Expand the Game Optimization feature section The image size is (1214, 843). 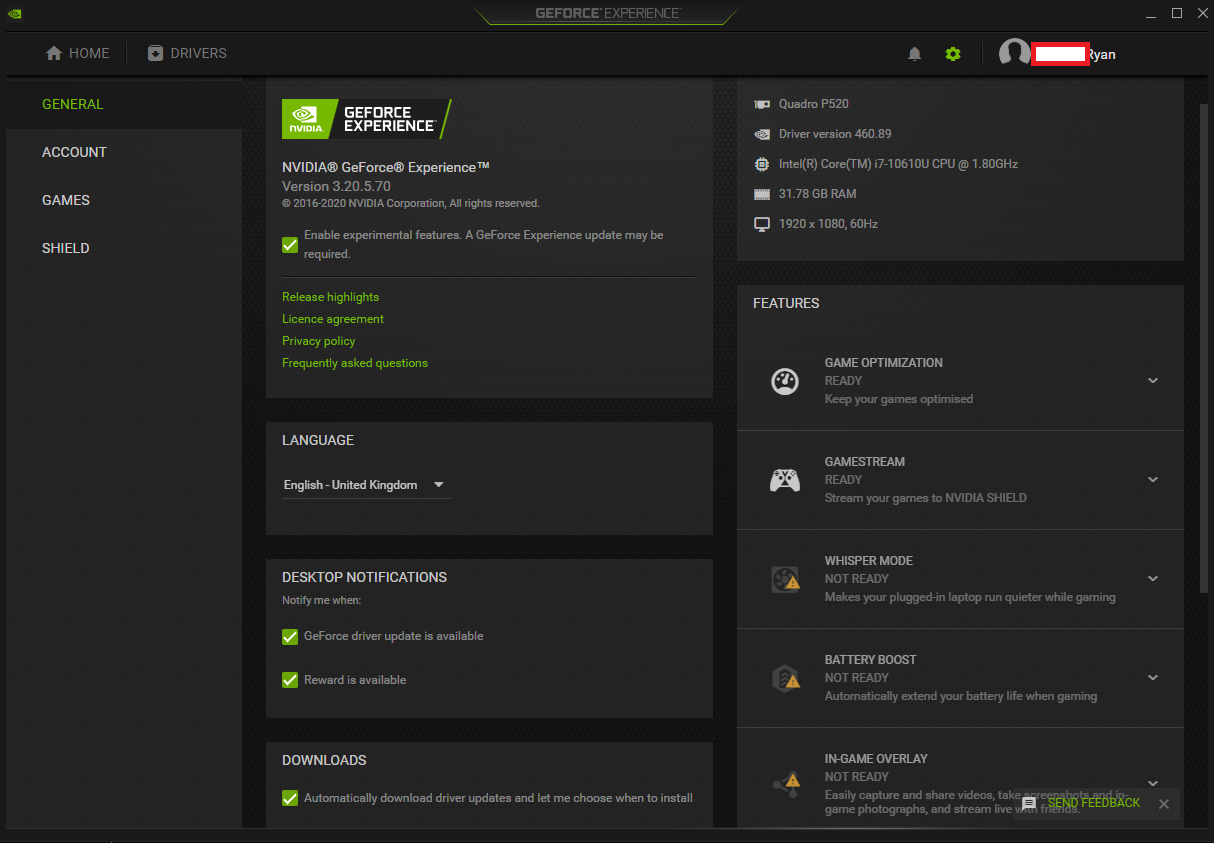click(x=1153, y=381)
